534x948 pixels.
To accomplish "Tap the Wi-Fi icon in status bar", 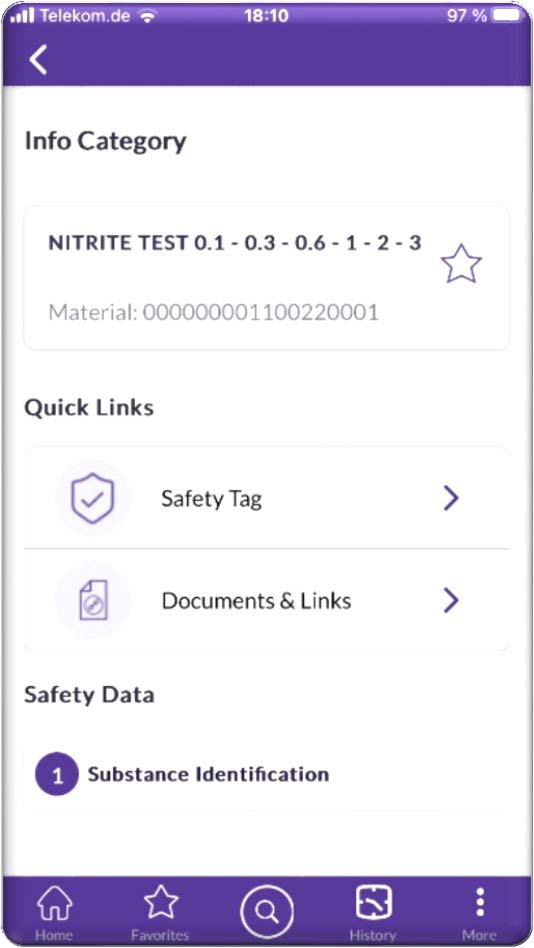I will click(146, 16).
